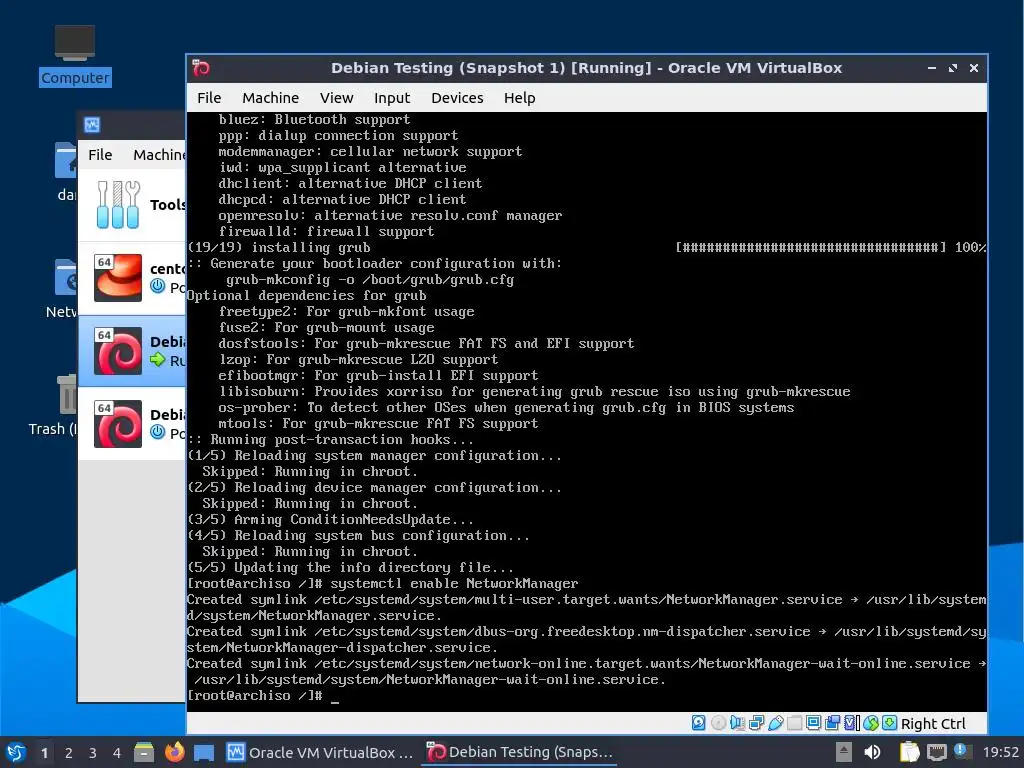The width and height of the screenshot is (1024, 768).
Task: Click the recording status icon
Action: tap(832, 723)
